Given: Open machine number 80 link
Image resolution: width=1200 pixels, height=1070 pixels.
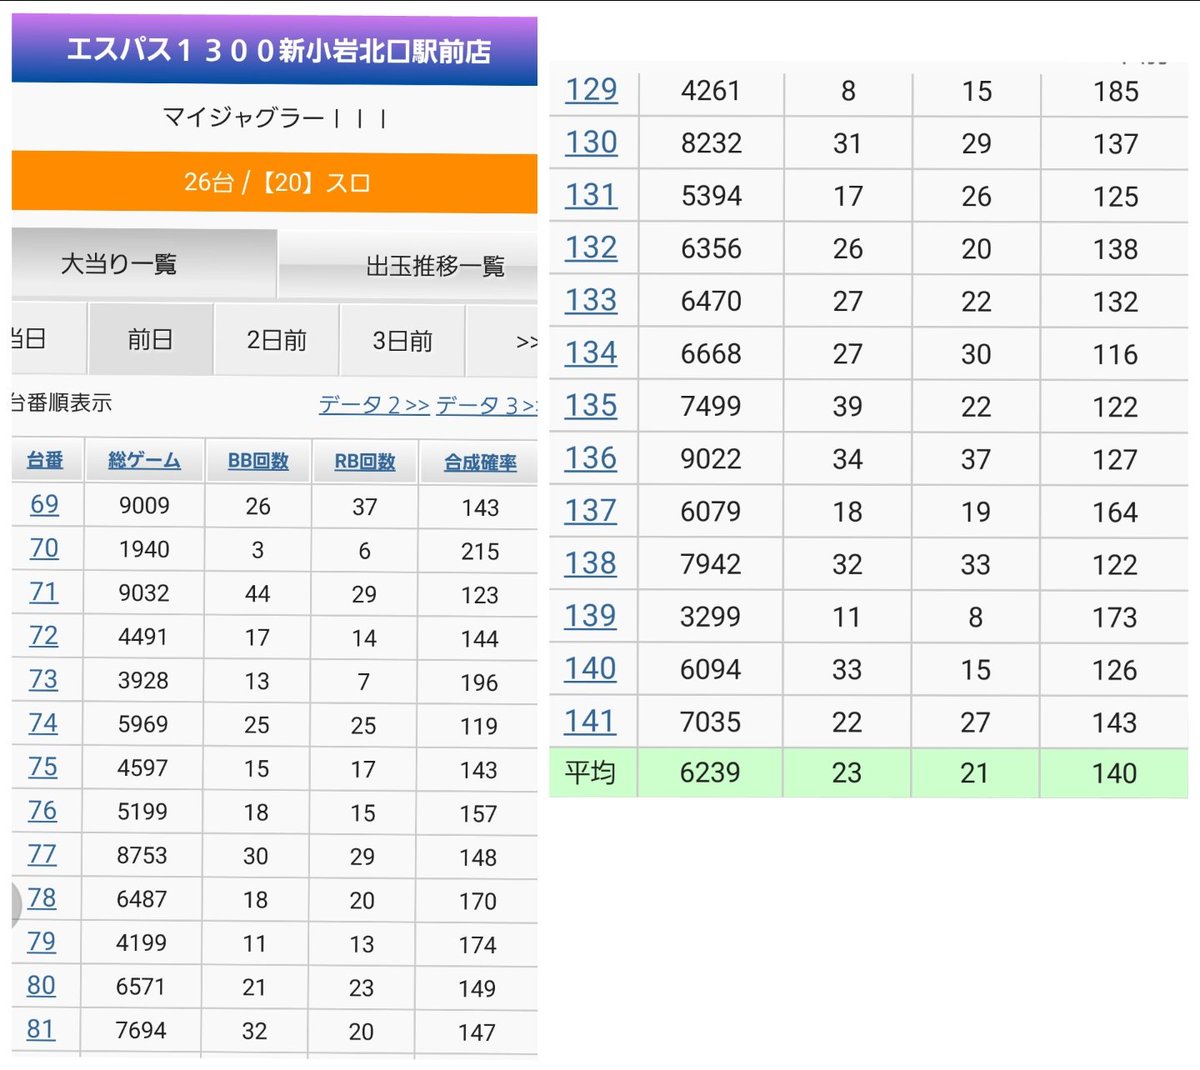Looking at the screenshot, I should point(41,986).
